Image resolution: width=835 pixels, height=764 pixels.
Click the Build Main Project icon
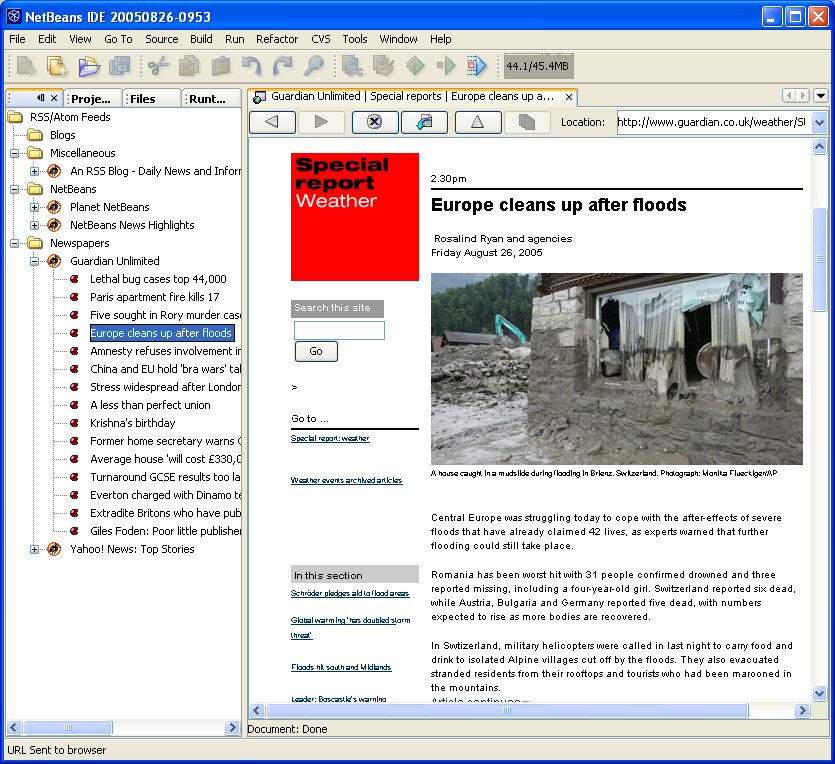tap(353, 66)
